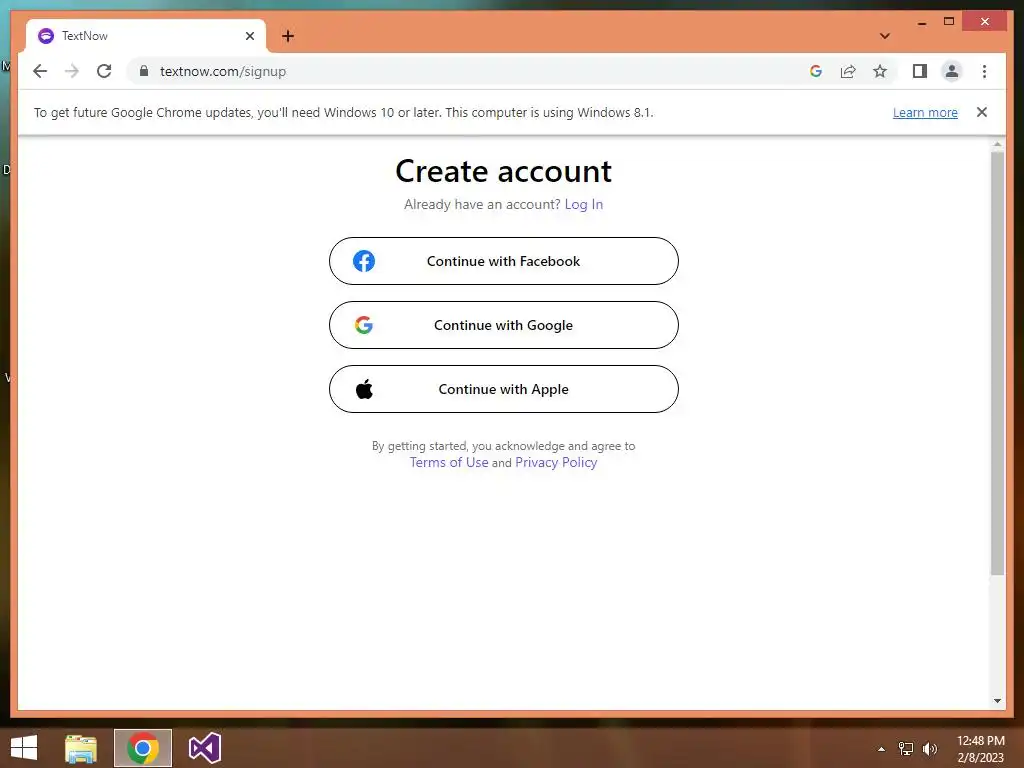
Task: Reload the TextNow signup page
Action: click(x=104, y=71)
